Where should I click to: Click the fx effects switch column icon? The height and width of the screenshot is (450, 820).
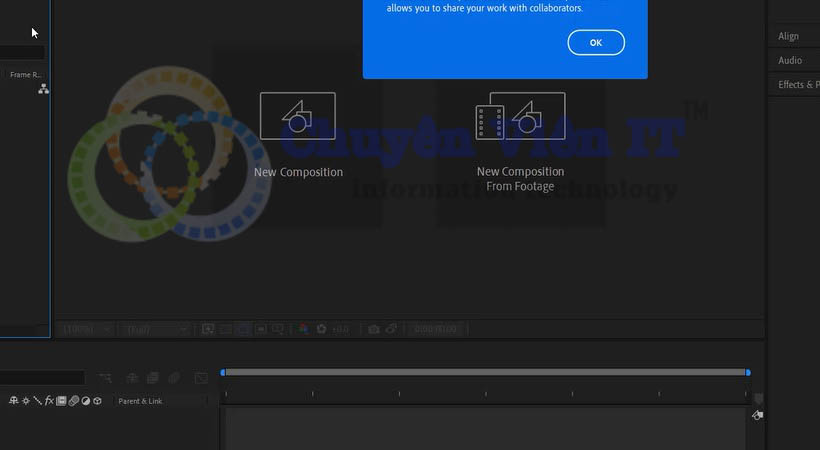coord(49,401)
